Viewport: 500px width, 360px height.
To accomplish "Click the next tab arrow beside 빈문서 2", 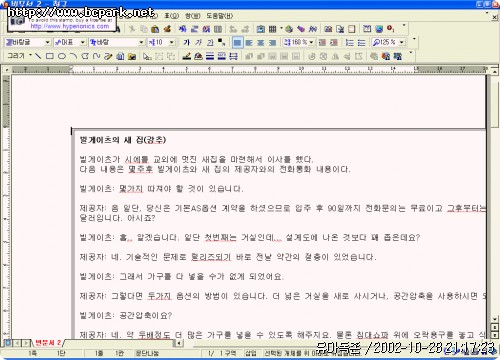I will (25, 343).
